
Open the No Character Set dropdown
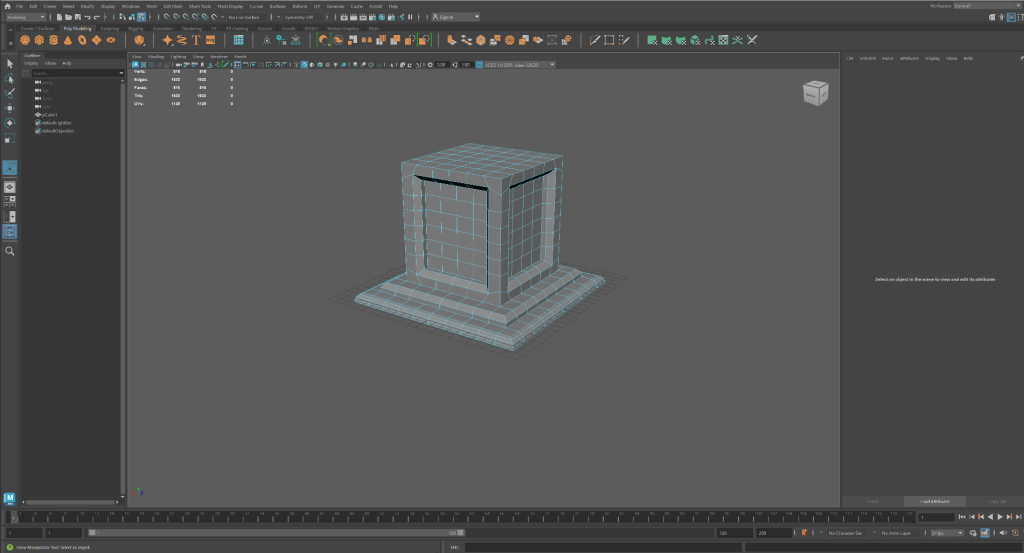click(x=846, y=533)
